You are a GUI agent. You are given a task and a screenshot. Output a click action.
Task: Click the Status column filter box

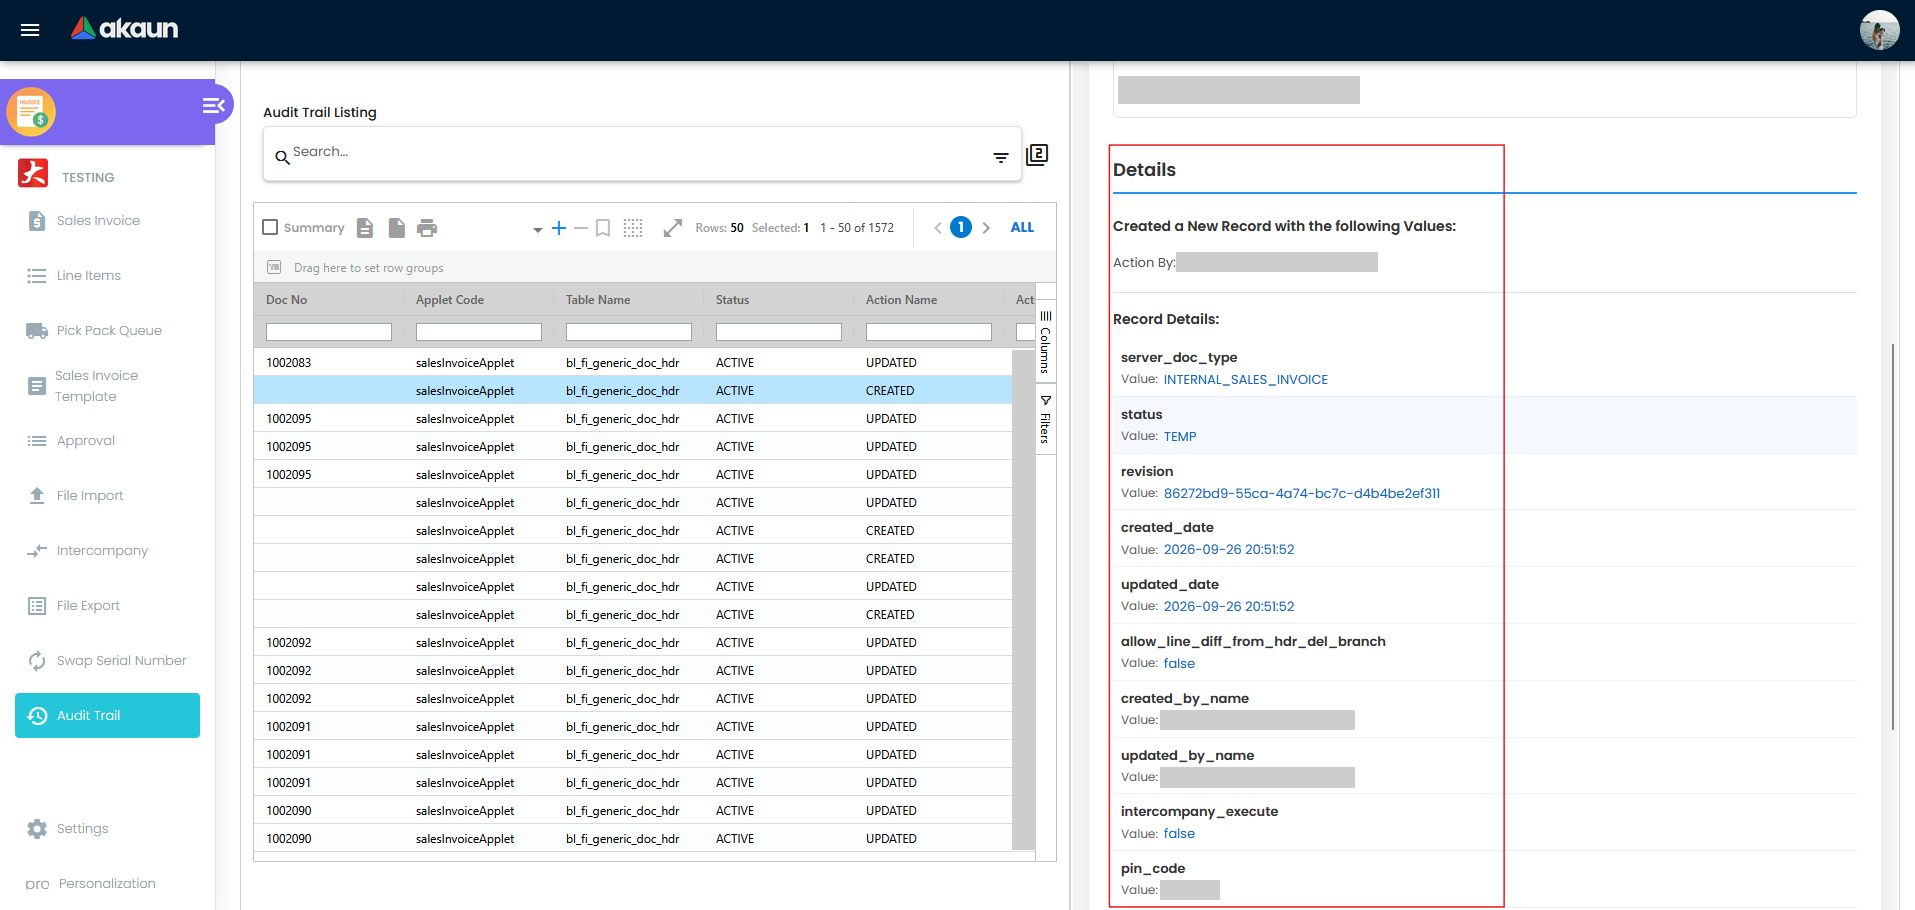[x=779, y=332]
